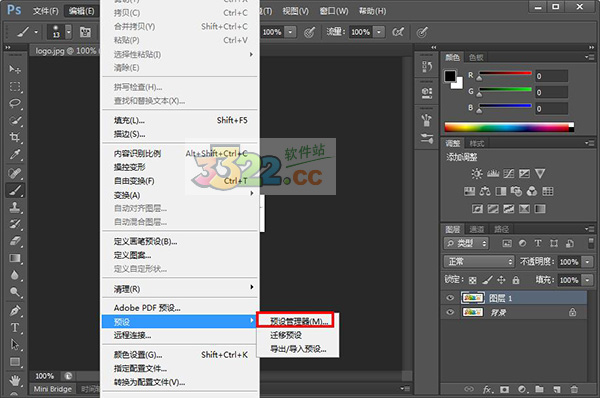Viewport: 600px width, 398px height.
Task: Open the Properties panel icon
Action: (x=427, y=93)
